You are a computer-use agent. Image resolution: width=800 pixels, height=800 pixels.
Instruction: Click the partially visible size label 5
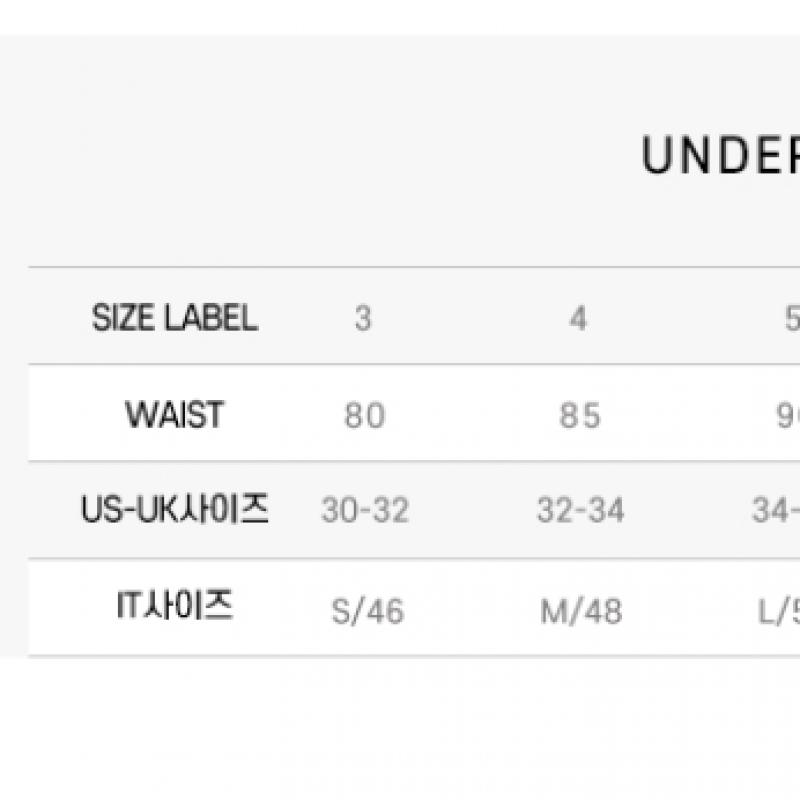tap(791, 319)
